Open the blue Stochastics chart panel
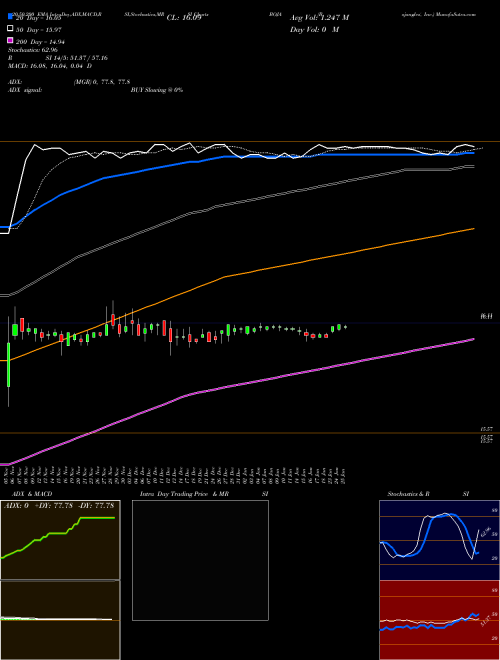Image resolution: width=500 pixels, height=660 pixels. [x=439, y=540]
